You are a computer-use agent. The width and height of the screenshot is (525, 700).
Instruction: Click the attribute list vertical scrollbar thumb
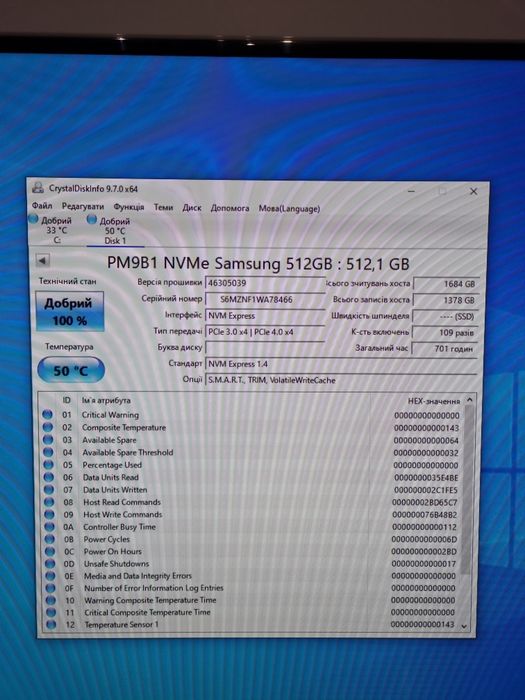click(x=467, y=490)
